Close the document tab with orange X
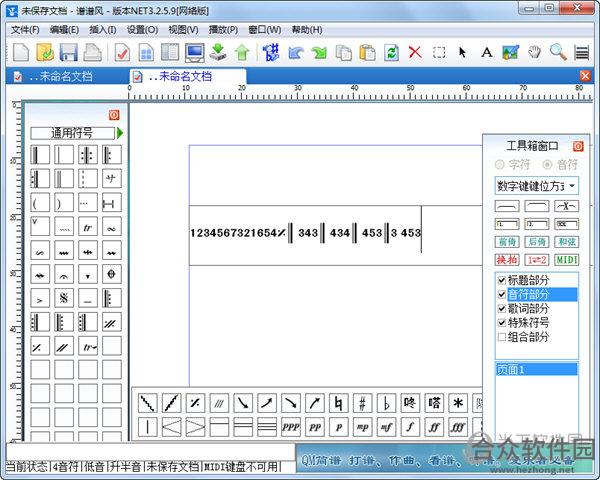600x480 pixels. coord(585,76)
